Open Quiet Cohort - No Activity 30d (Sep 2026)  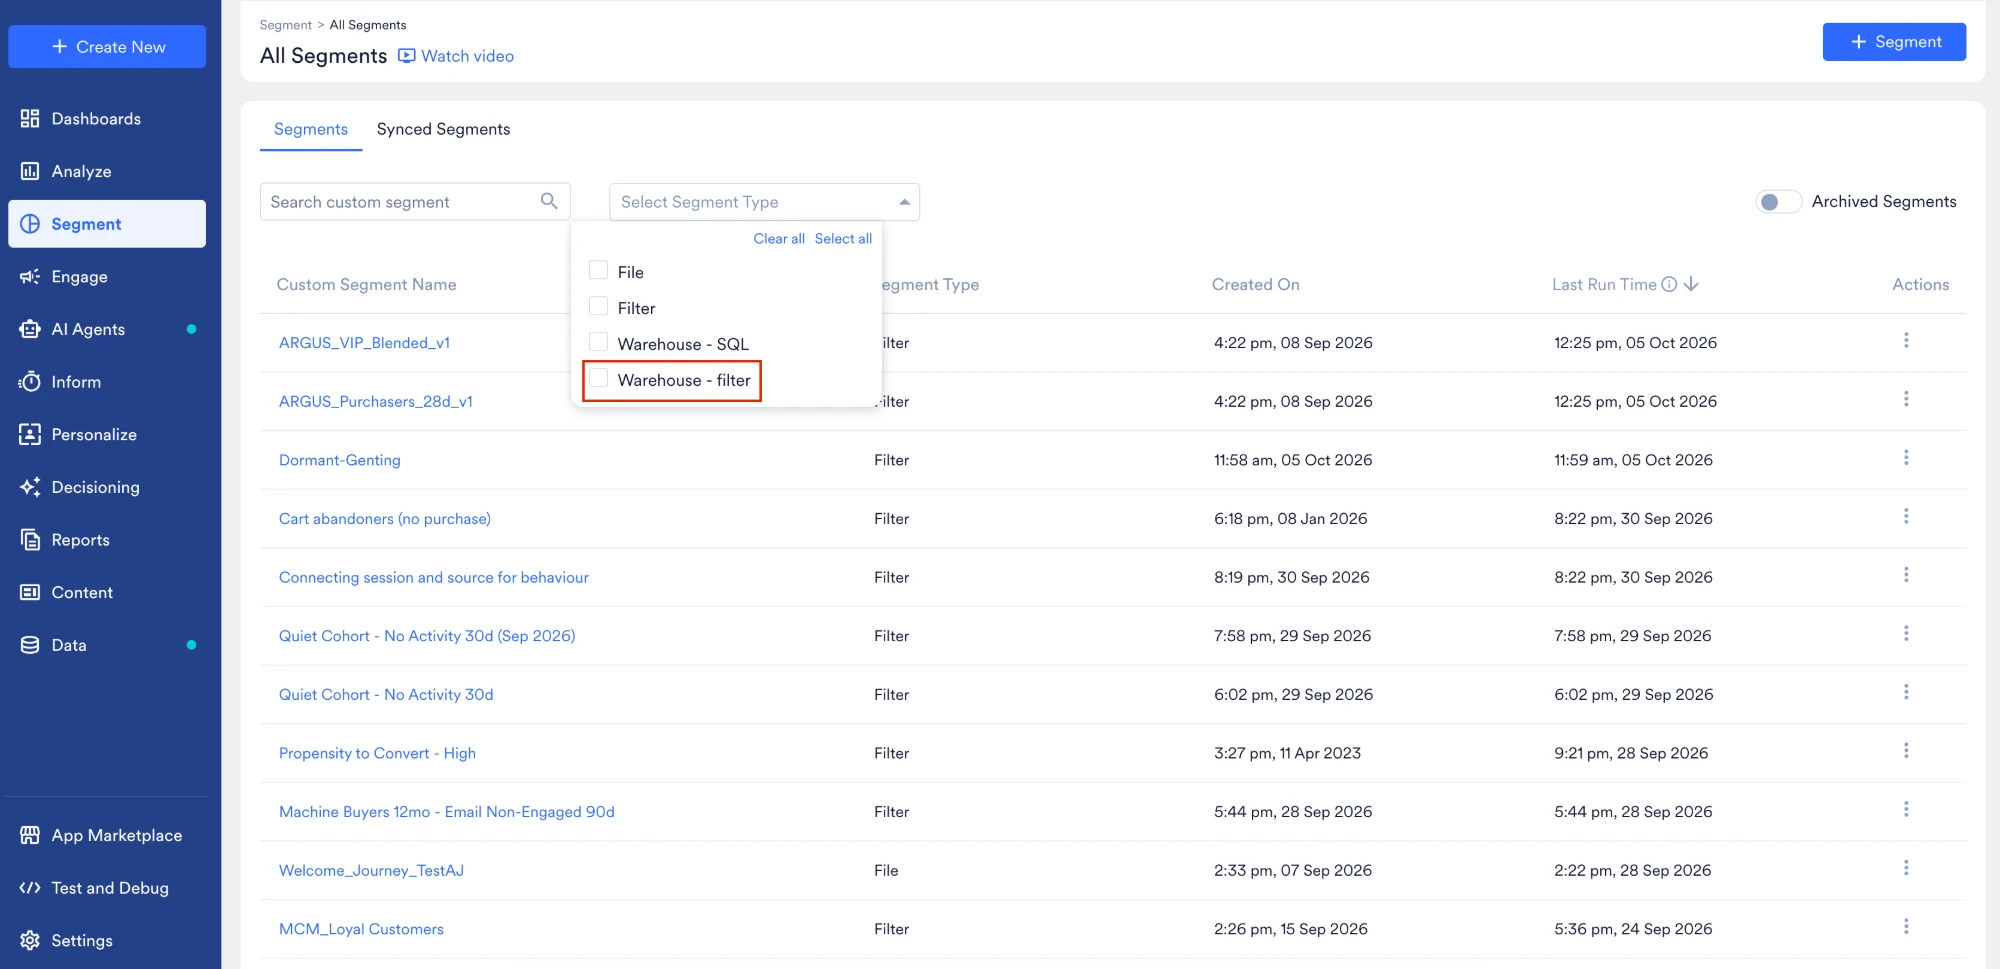427,636
